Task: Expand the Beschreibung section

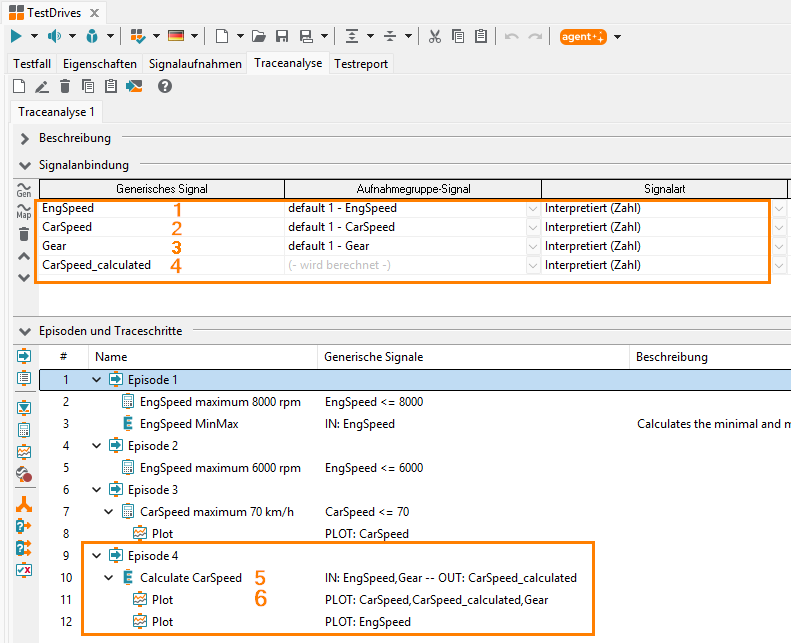Action: click(x=24, y=138)
